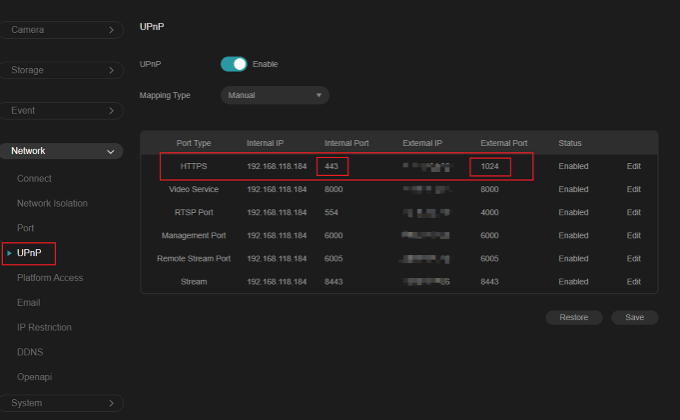The image size is (680, 420).
Task: Open the Email settings page
Action: click(x=29, y=302)
